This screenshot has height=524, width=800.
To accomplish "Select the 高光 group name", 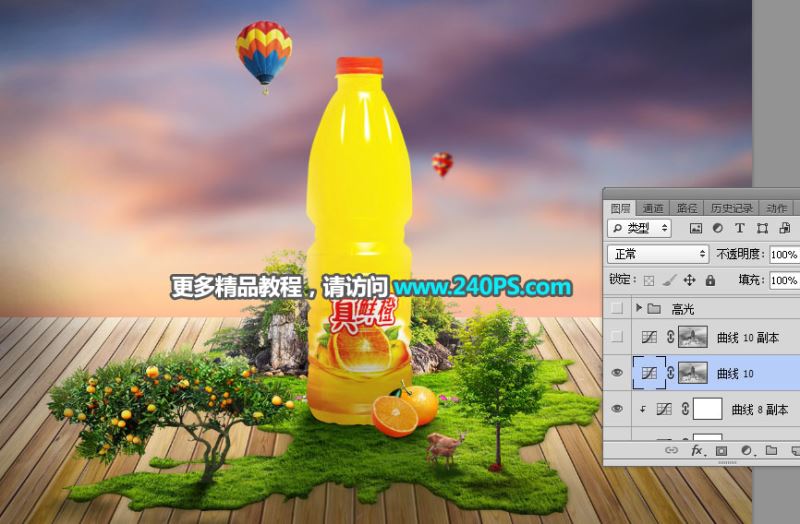I will [683, 309].
